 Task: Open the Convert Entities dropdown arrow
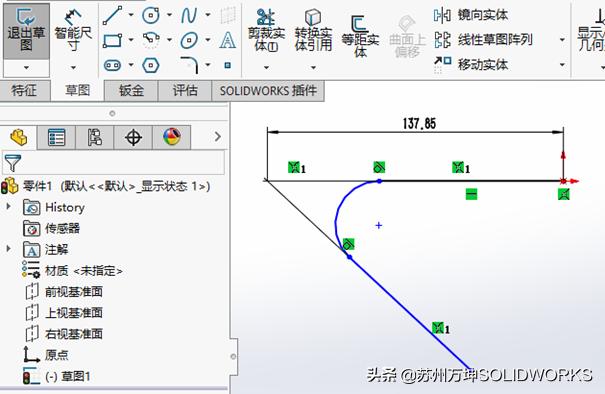pyautogui.click(x=313, y=68)
